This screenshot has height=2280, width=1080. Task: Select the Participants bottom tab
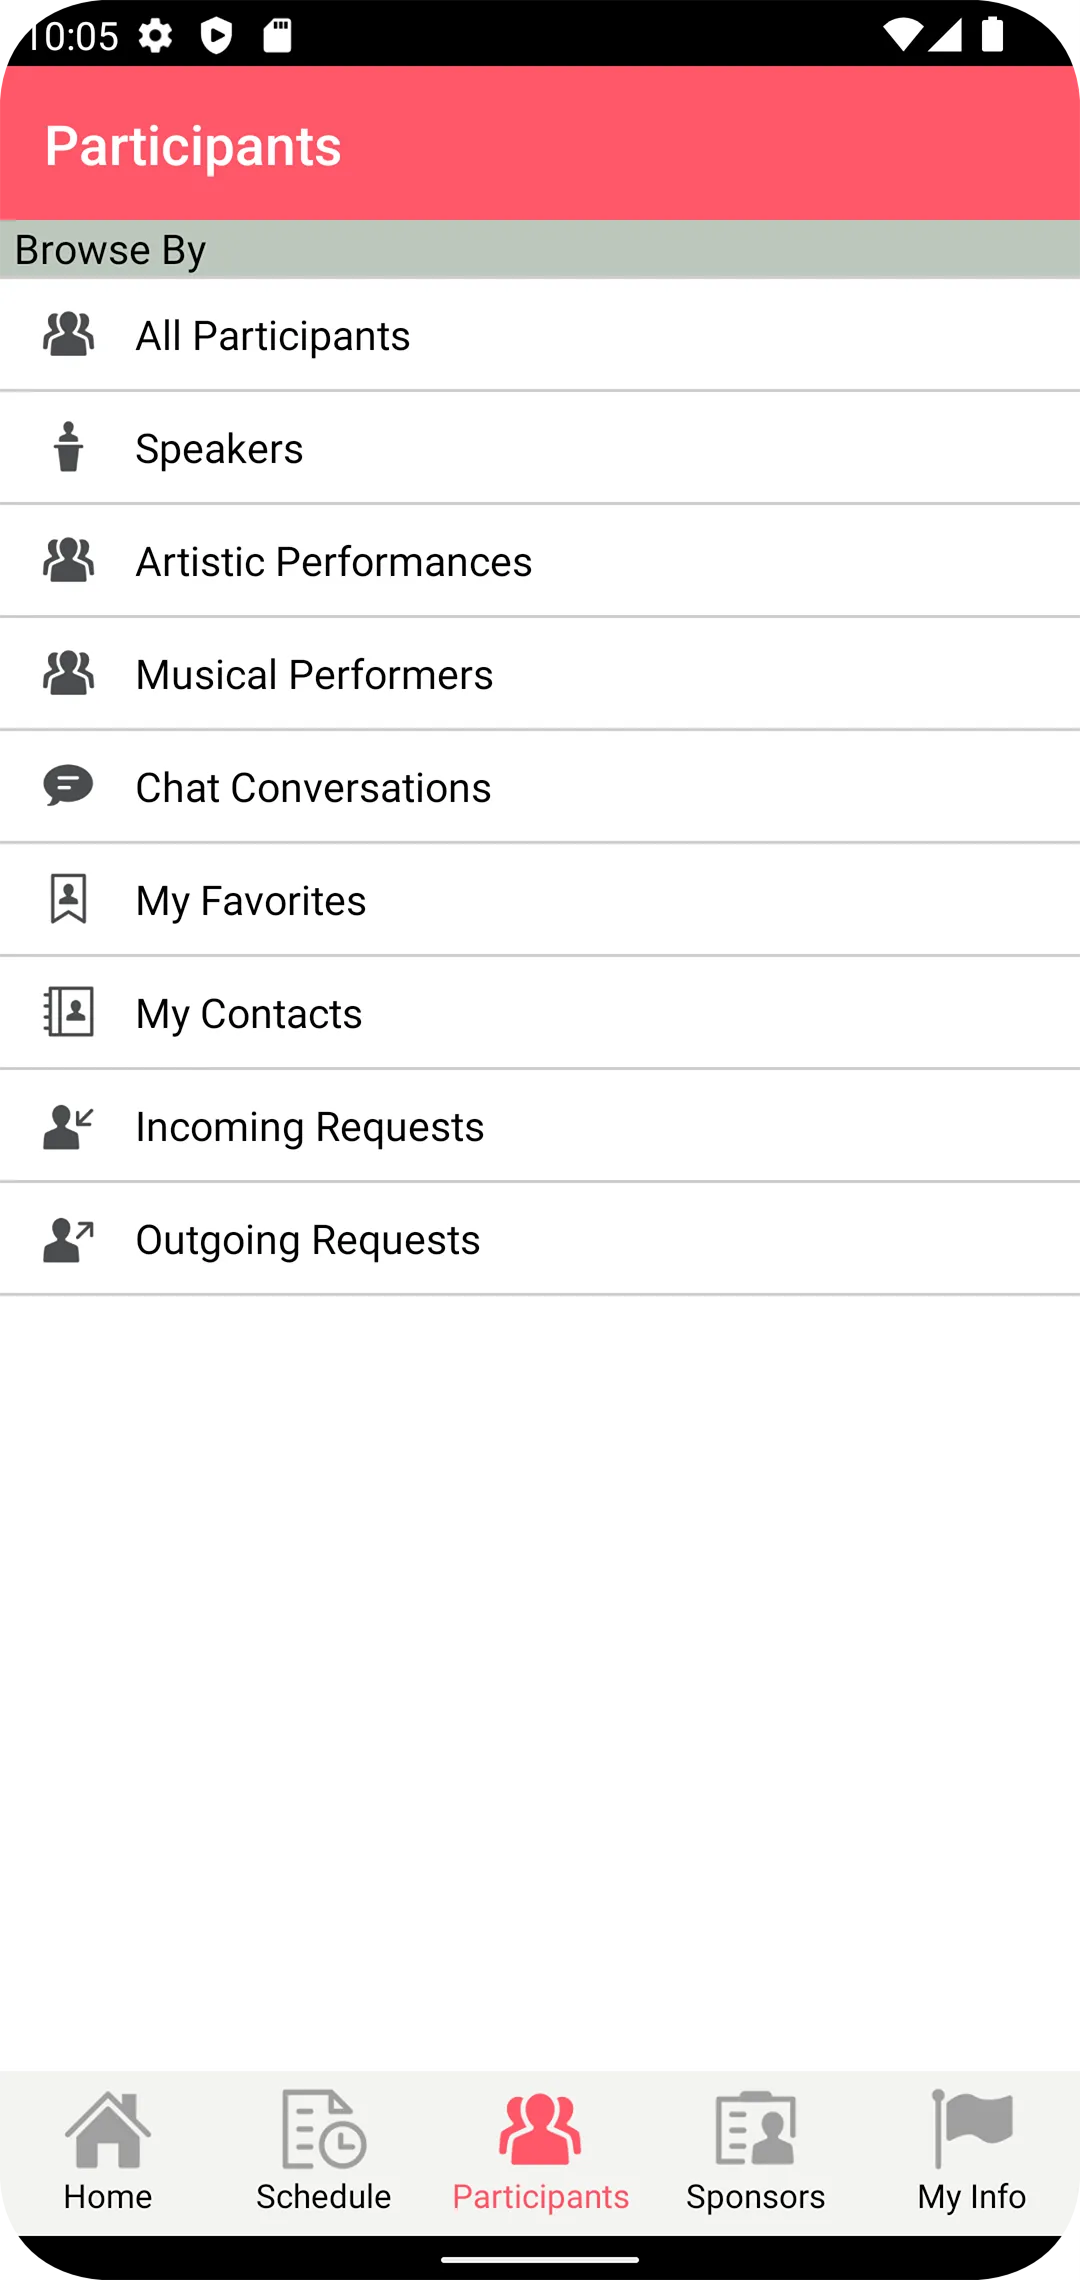click(540, 2152)
